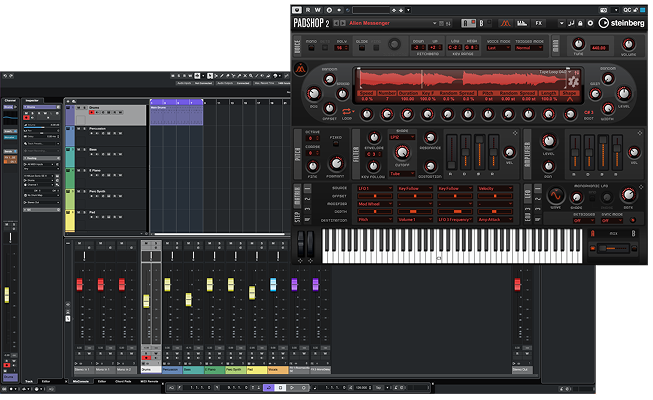Viewport: 653px width, 400px height.
Task: Click the stop button in transport bar
Action: coord(281,388)
